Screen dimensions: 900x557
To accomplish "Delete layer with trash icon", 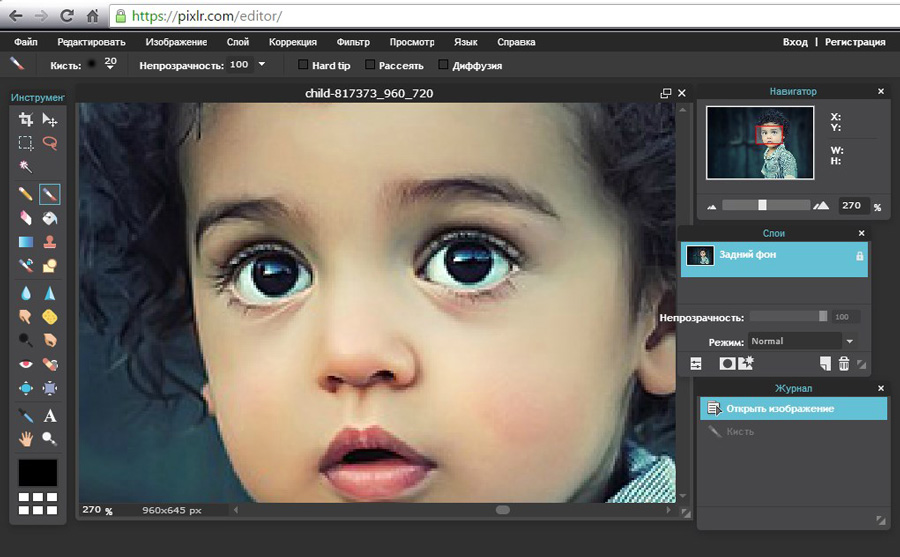I will [844, 364].
